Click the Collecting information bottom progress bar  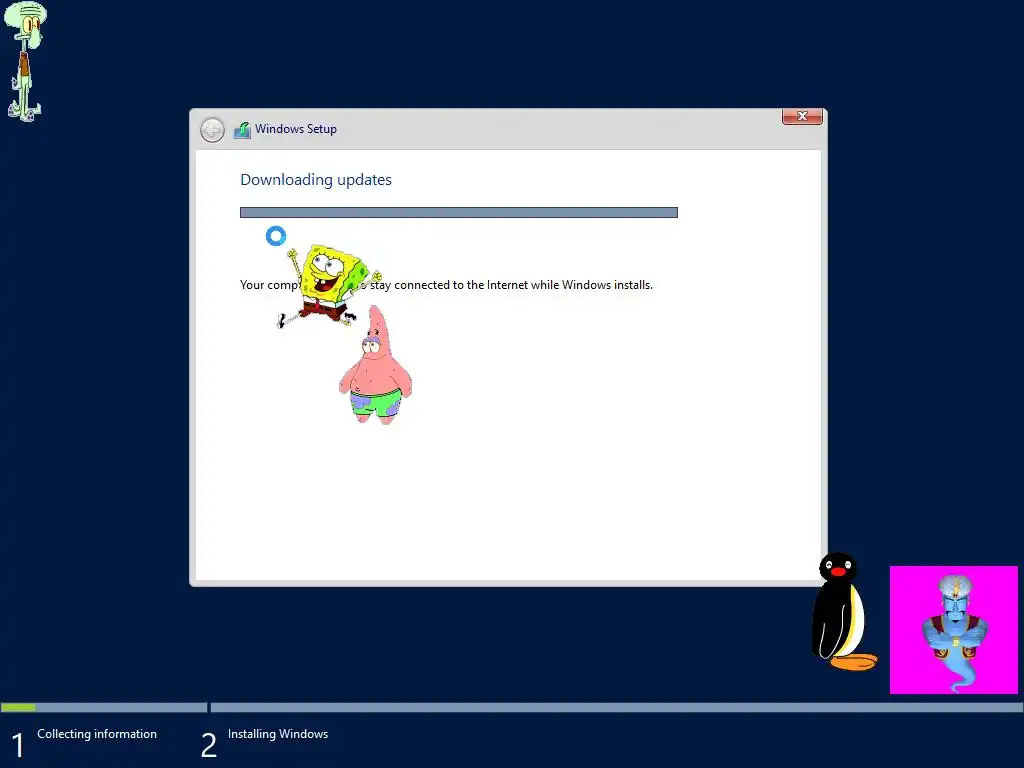104,707
